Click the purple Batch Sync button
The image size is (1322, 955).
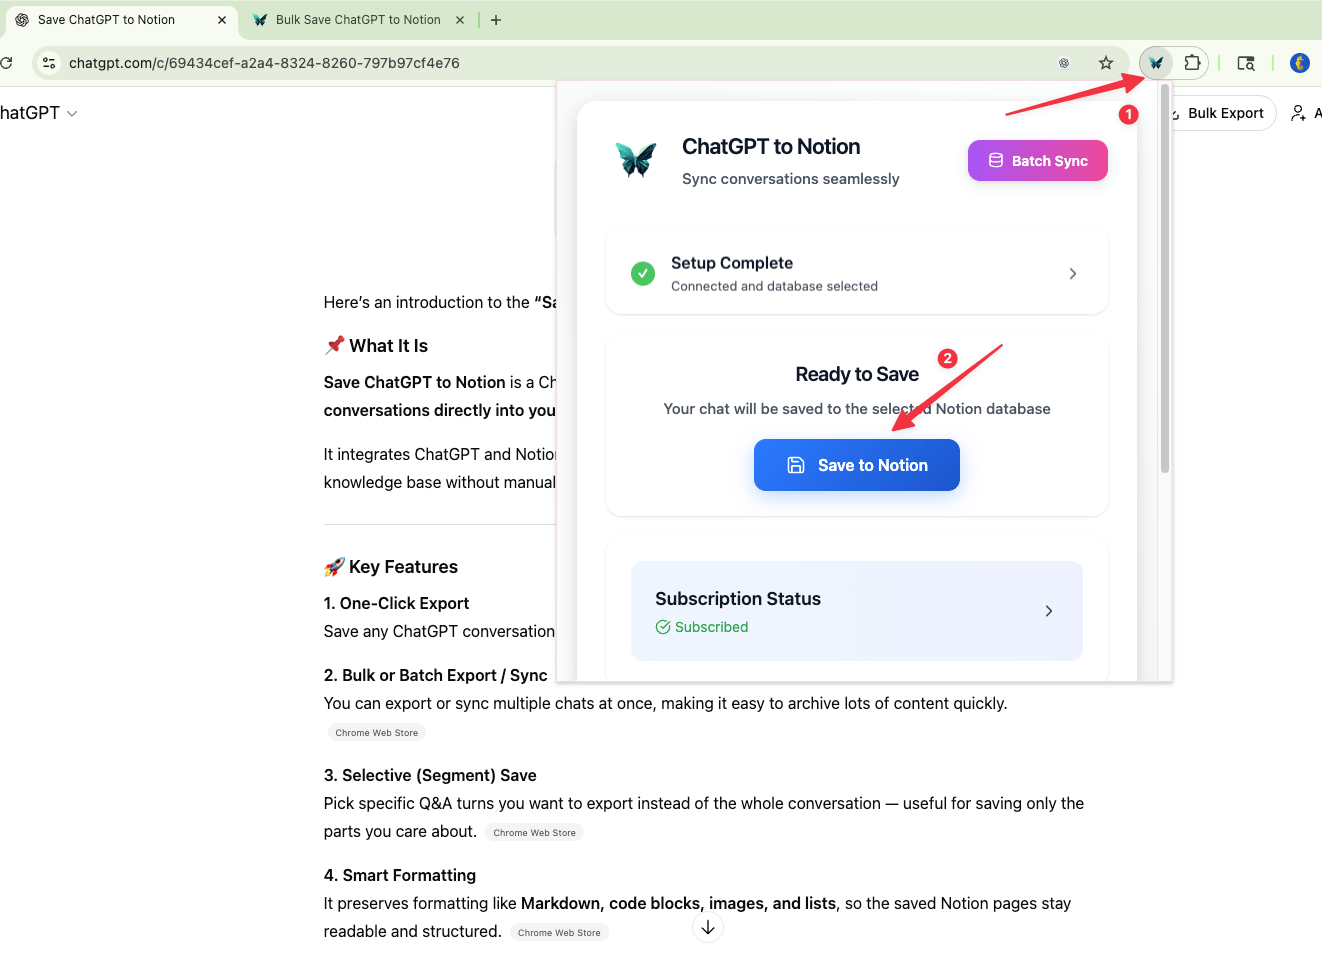pyautogui.click(x=1037, y=161)
